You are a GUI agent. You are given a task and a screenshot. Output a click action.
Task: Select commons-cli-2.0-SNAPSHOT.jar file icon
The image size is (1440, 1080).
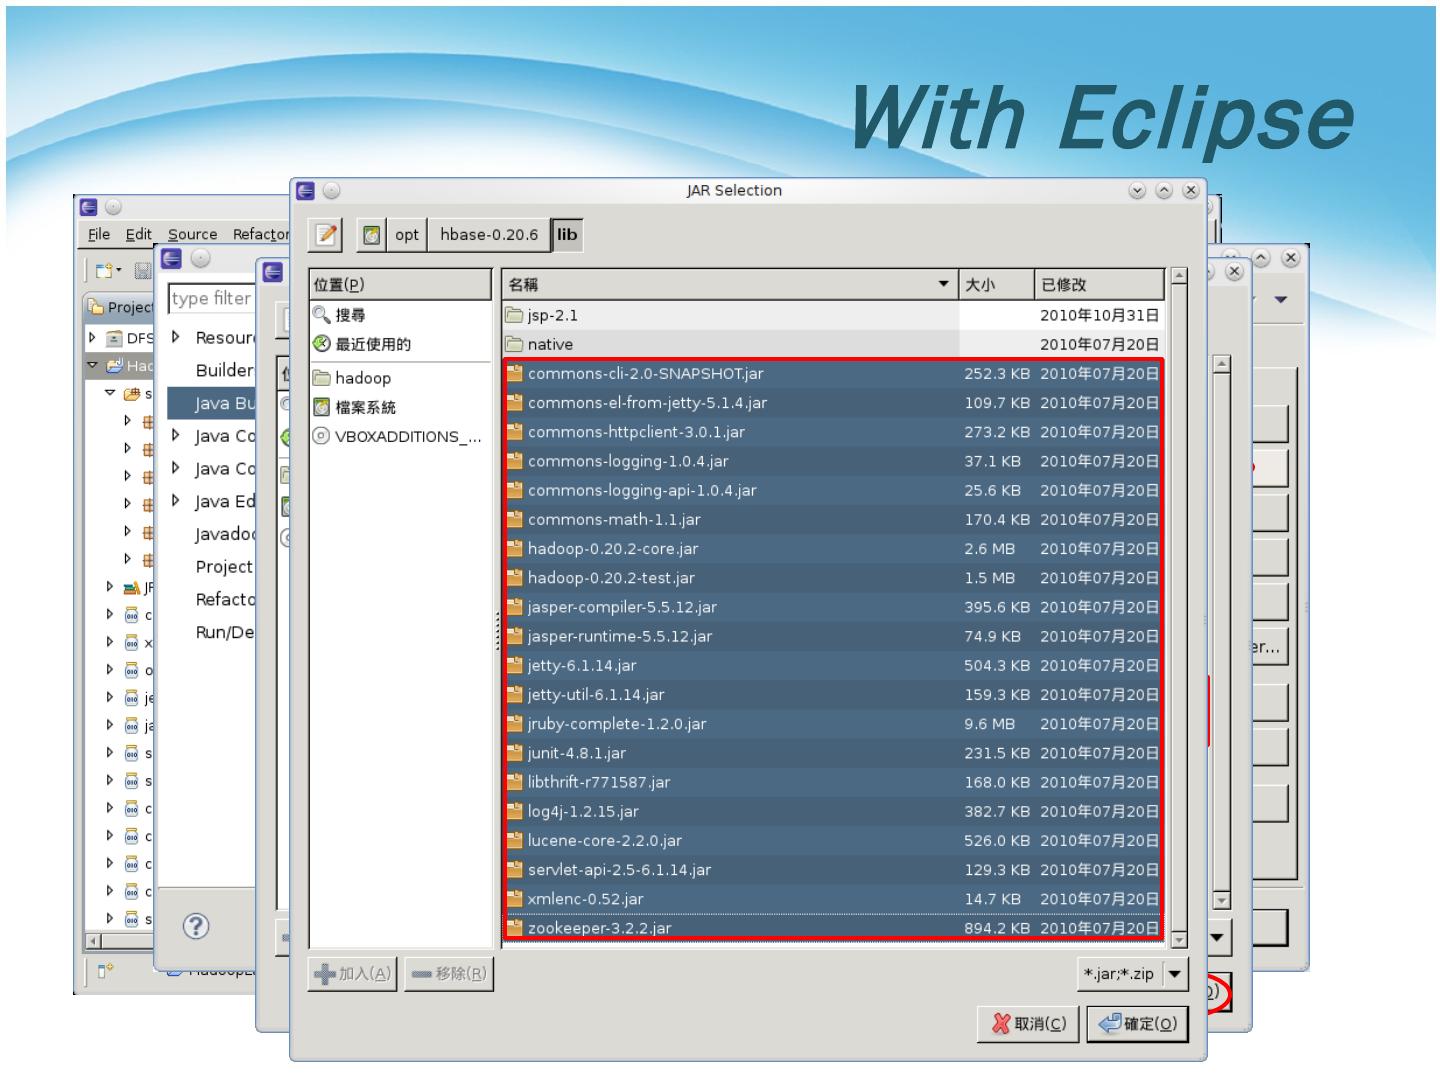(515, 373)
